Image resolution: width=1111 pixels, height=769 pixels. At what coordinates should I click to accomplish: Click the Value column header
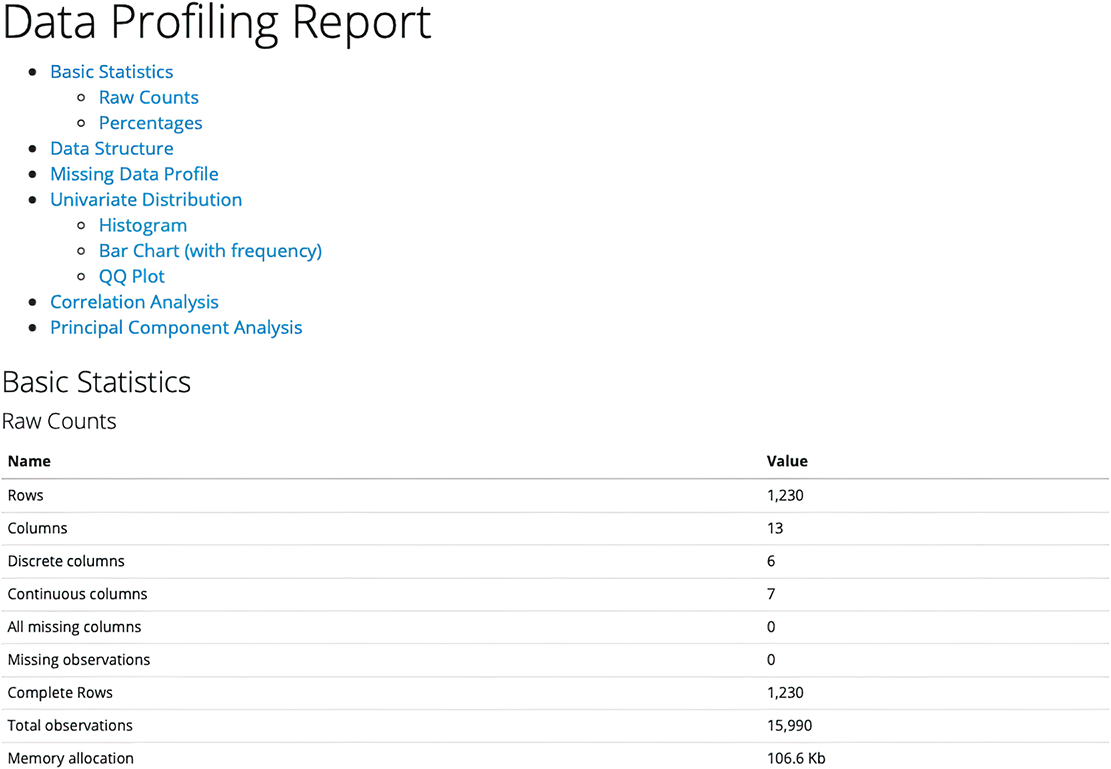tap(787, 461)
